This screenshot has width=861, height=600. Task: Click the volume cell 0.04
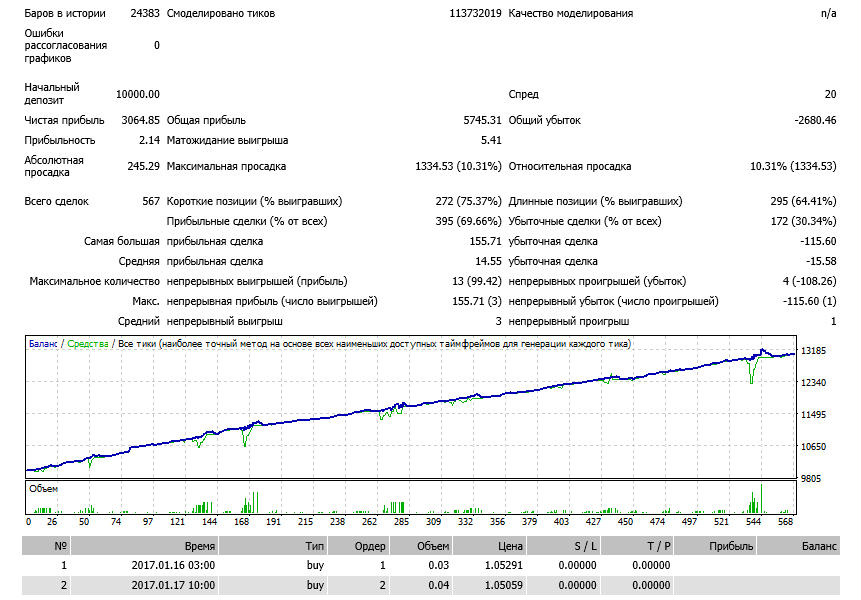tap(439, 585)
